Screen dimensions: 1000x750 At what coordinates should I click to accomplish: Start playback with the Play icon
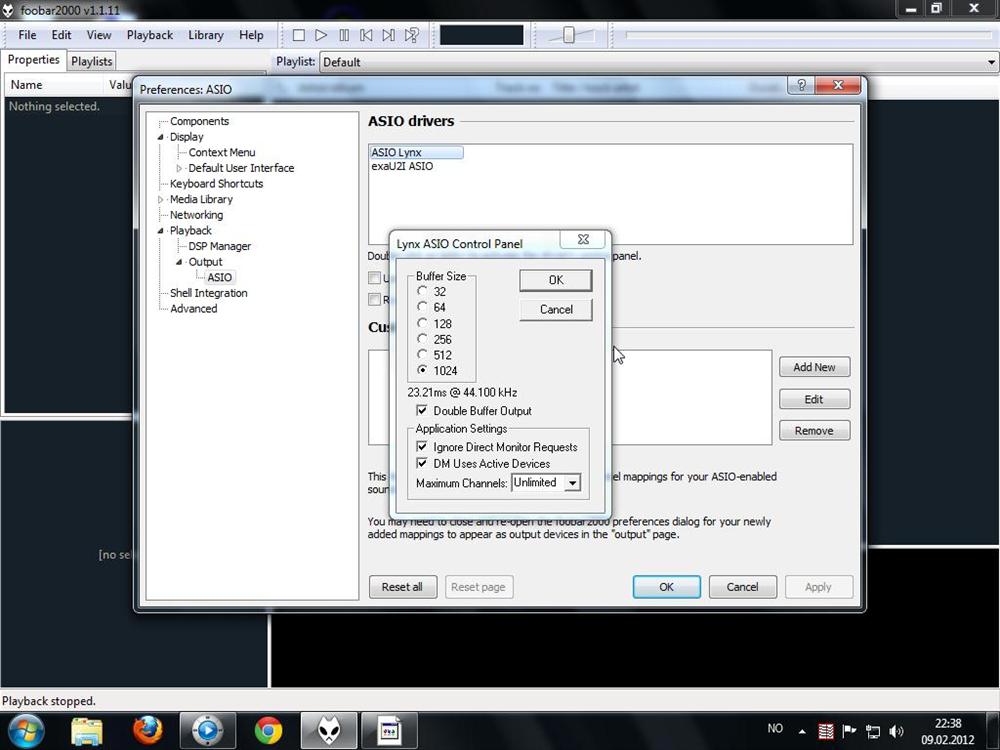[x=321, y=35]
